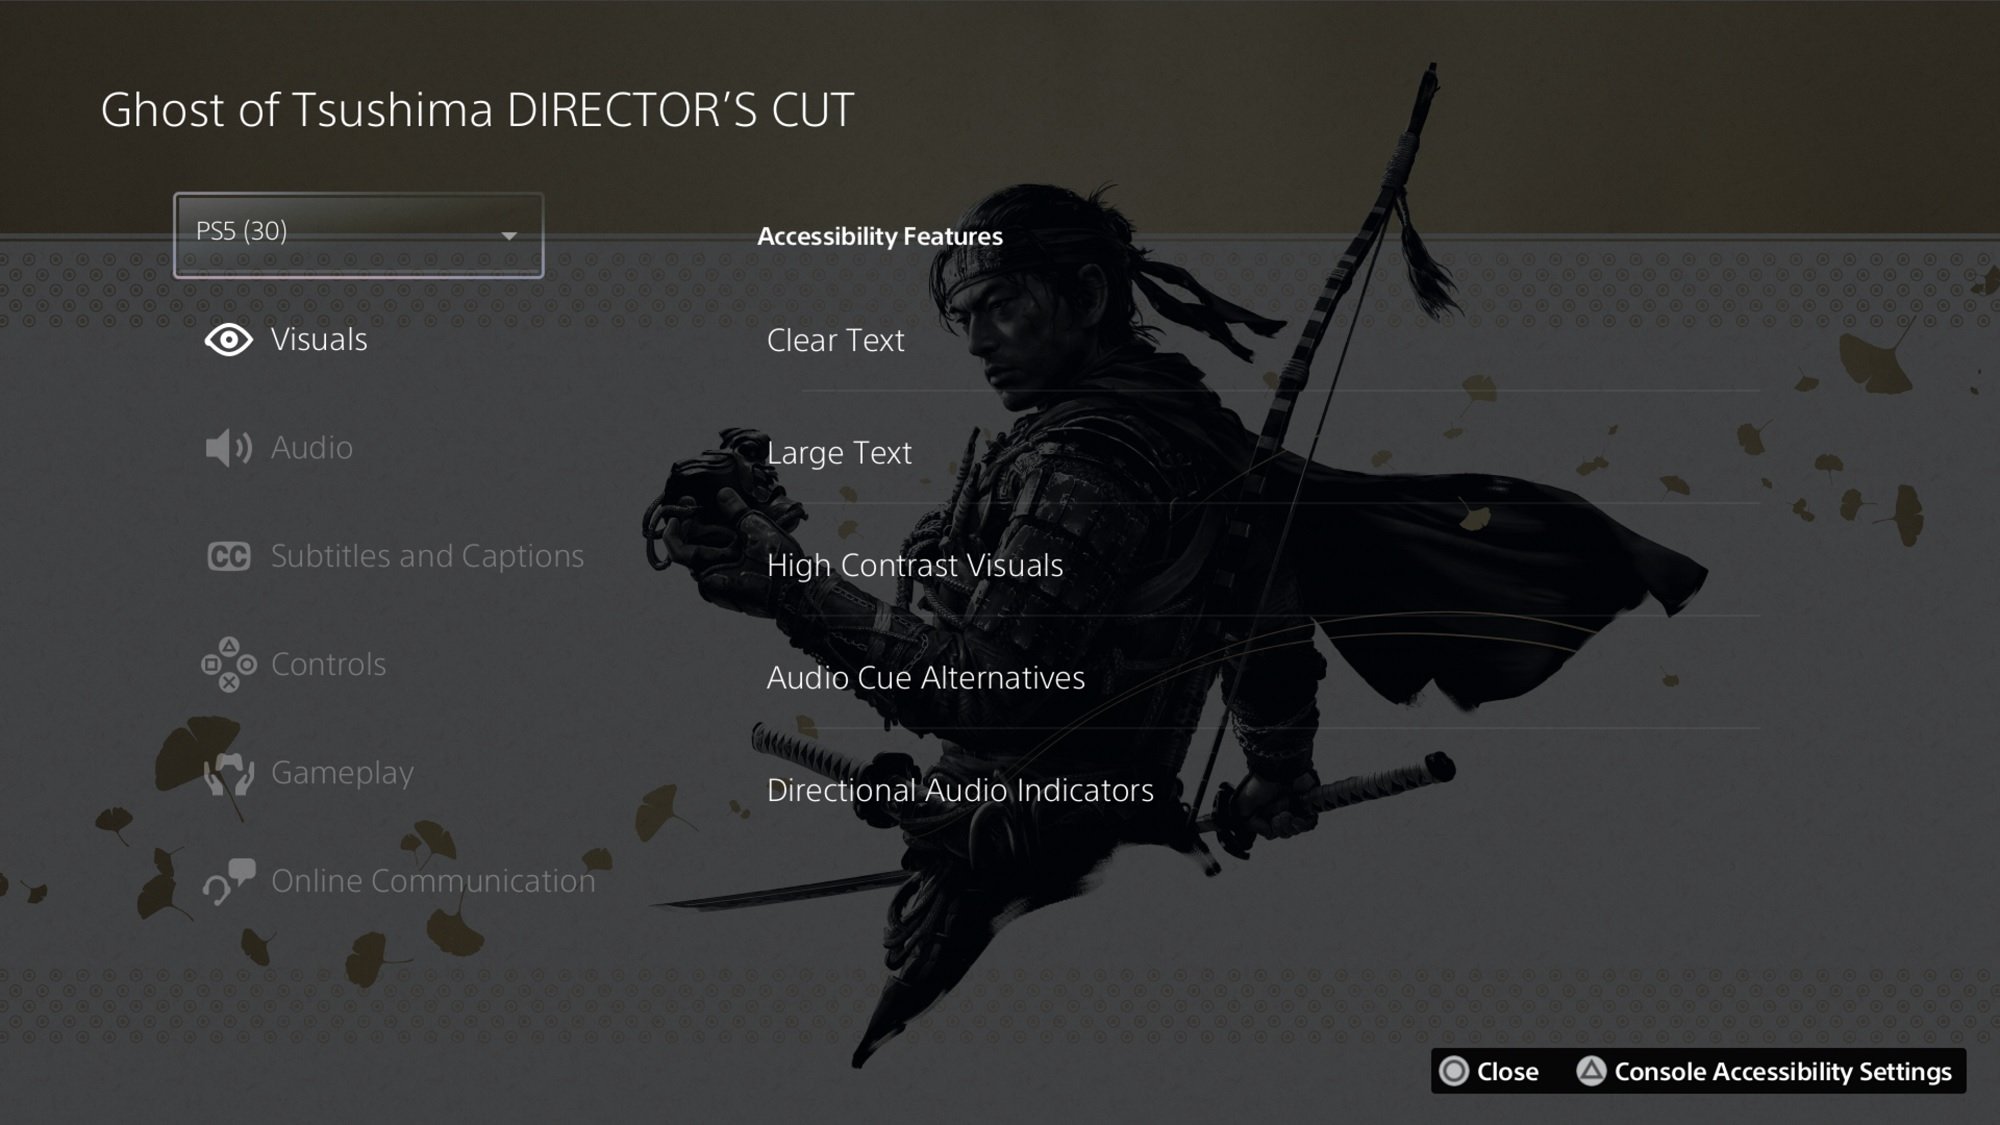2000x1125 pixels.
Task: Toggle the Clear Text accessibility feature
Action: point(835,338)
